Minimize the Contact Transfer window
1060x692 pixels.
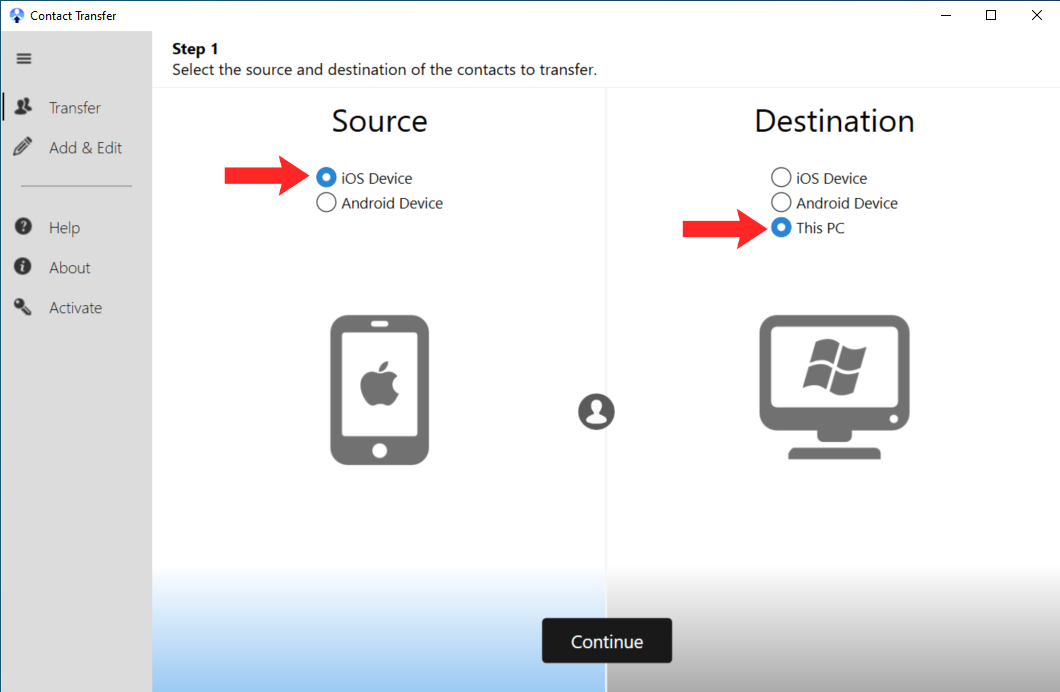click(946, 15)
